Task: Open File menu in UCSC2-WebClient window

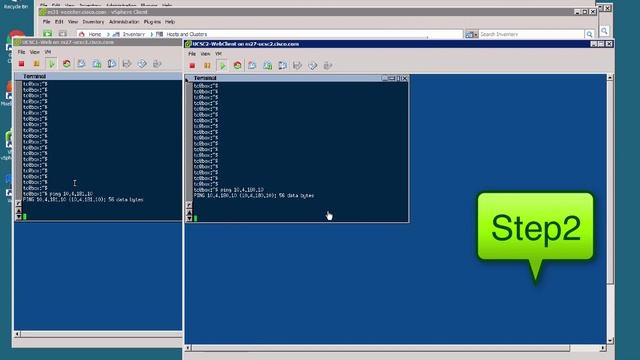Action: point(192,54)
